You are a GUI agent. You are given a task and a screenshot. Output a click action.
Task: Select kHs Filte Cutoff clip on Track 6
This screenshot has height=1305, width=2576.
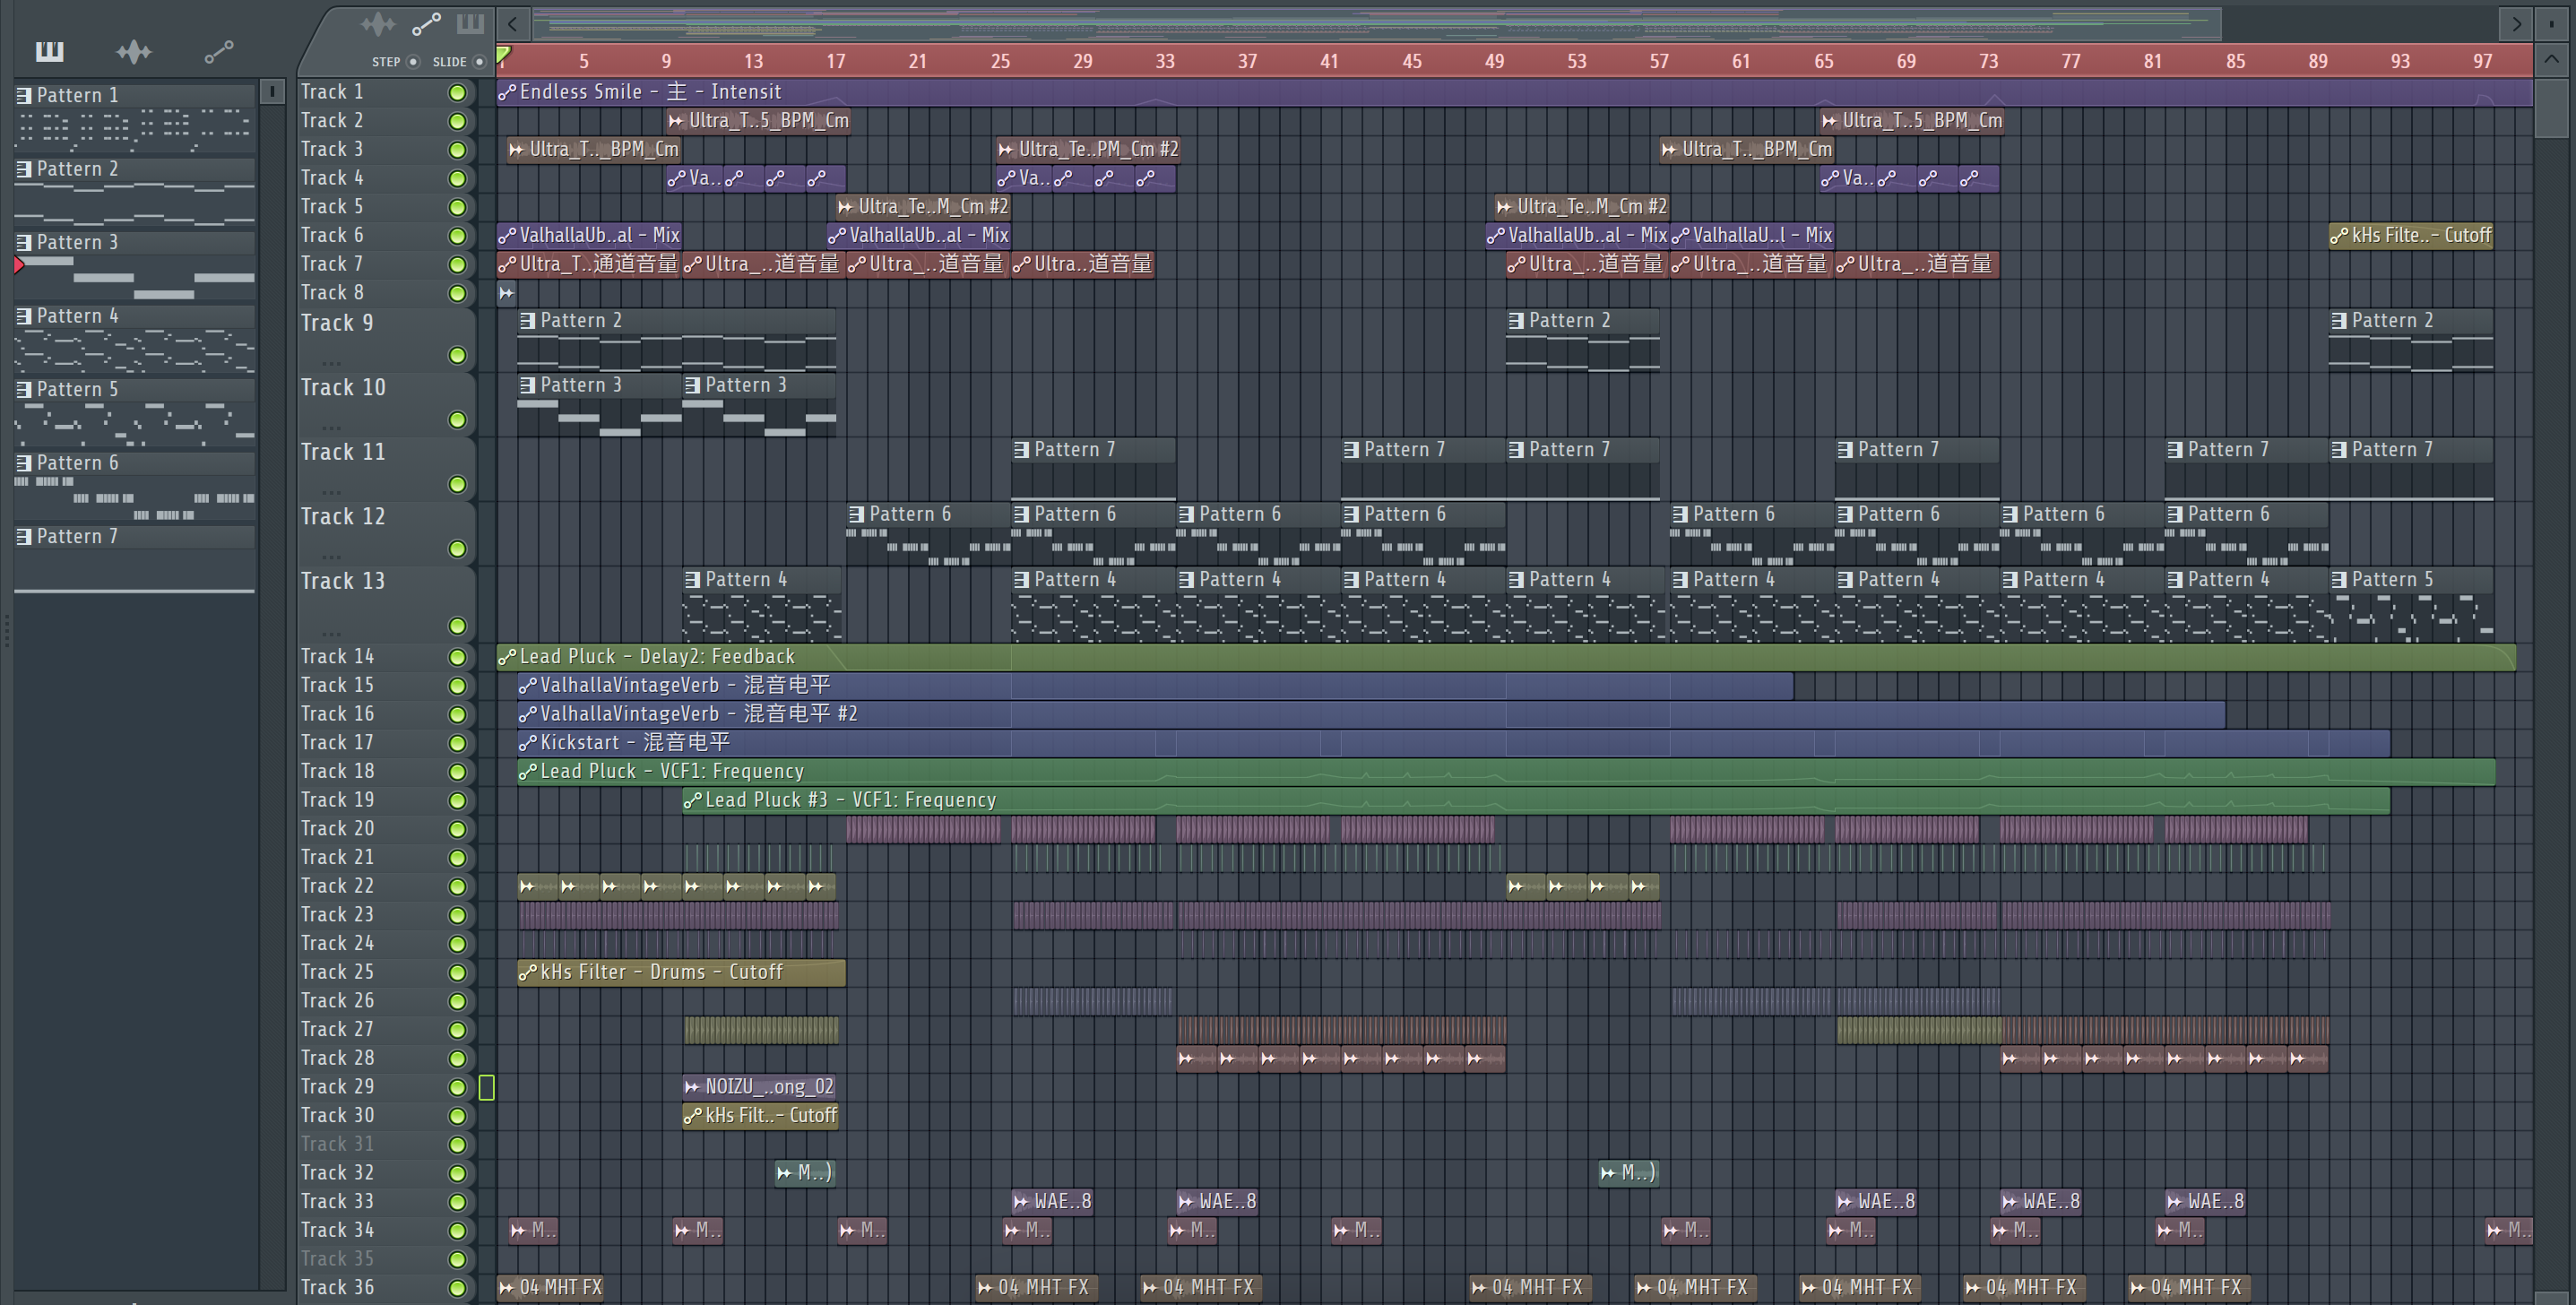[x=2411, y=236]
